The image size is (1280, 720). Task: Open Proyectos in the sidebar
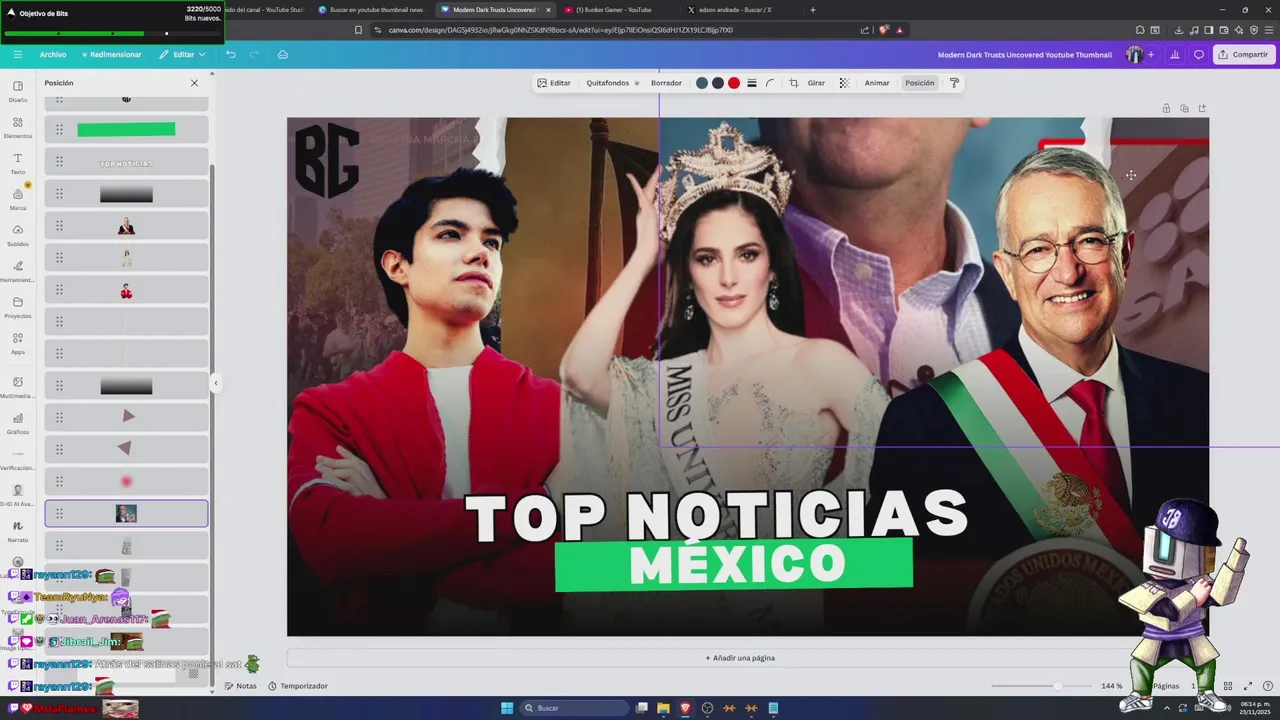point(18,307)
